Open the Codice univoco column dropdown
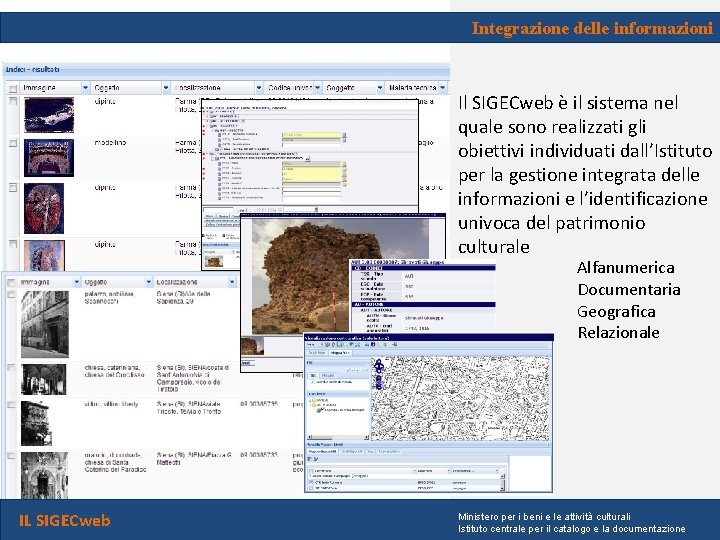720x540 pixels. (x=318, y=87)
